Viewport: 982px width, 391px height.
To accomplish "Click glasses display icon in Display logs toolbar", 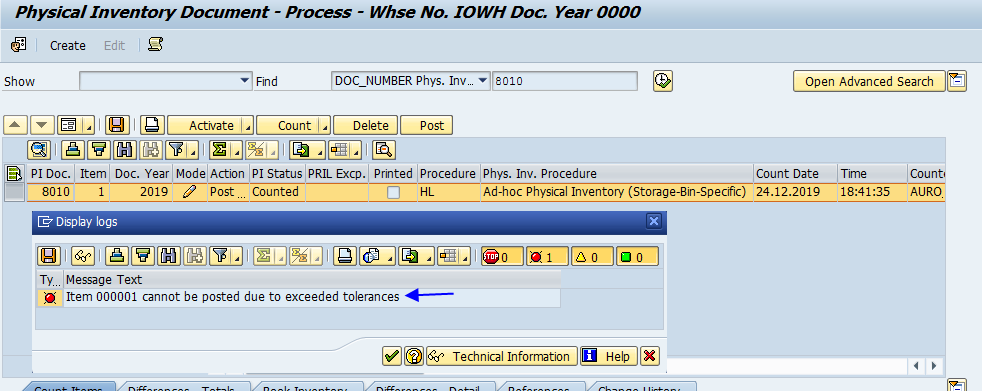I will click(x=83, y=256).
